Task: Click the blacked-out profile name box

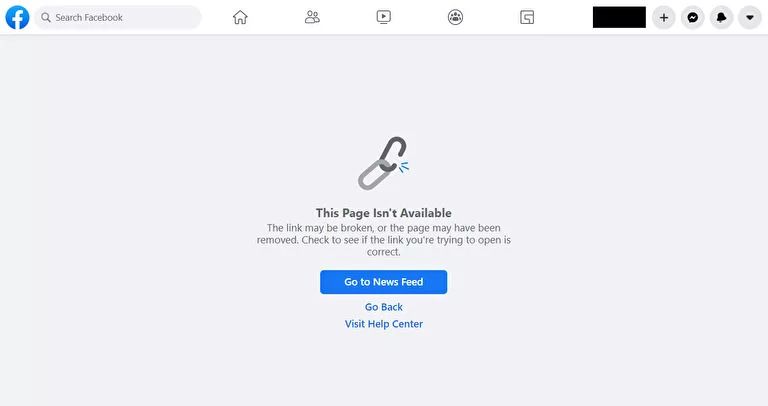Action: coord(619,17)
